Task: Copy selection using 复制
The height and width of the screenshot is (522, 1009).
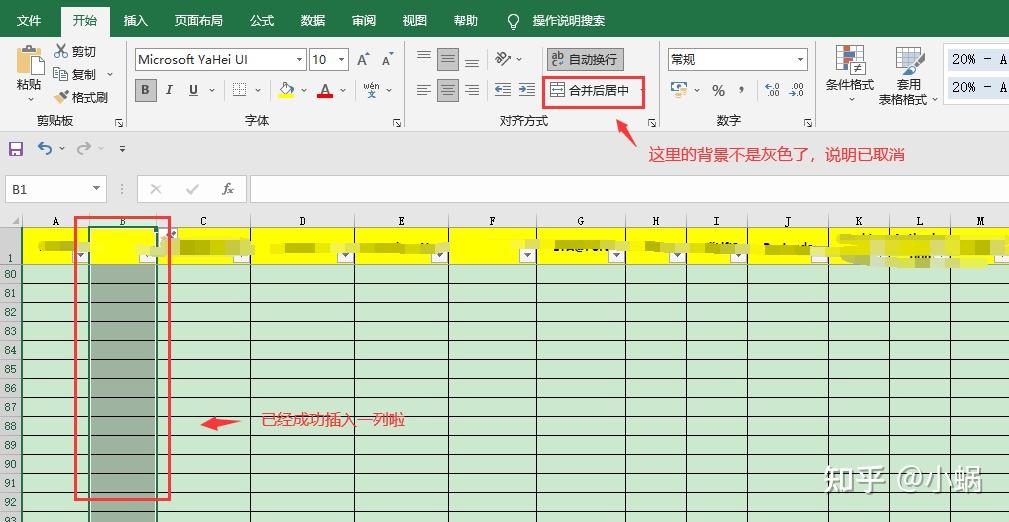Action: click(75, 75)
